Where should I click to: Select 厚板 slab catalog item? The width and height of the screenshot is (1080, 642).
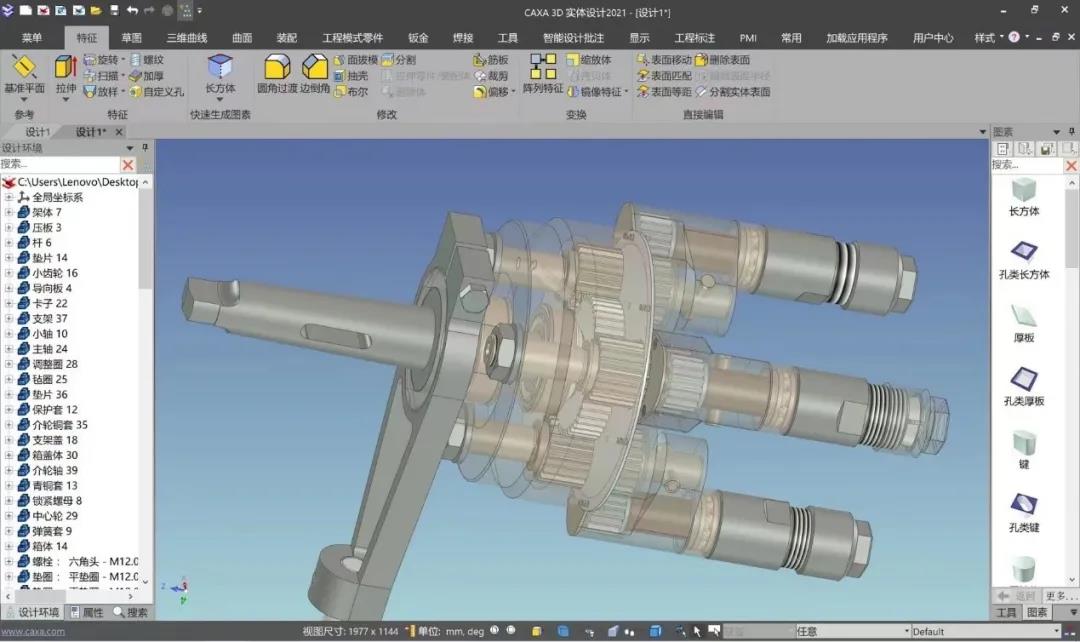(1024, 322)
